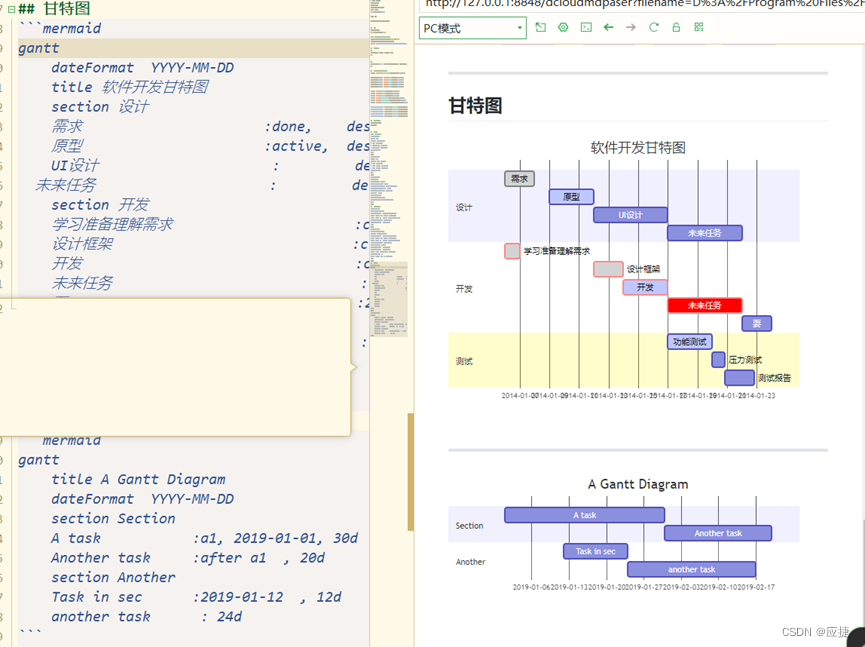Click the "学习准备理解需求" line in the editor
The height and width of the screenshot is (647, 865).
[x=113, y=224]
